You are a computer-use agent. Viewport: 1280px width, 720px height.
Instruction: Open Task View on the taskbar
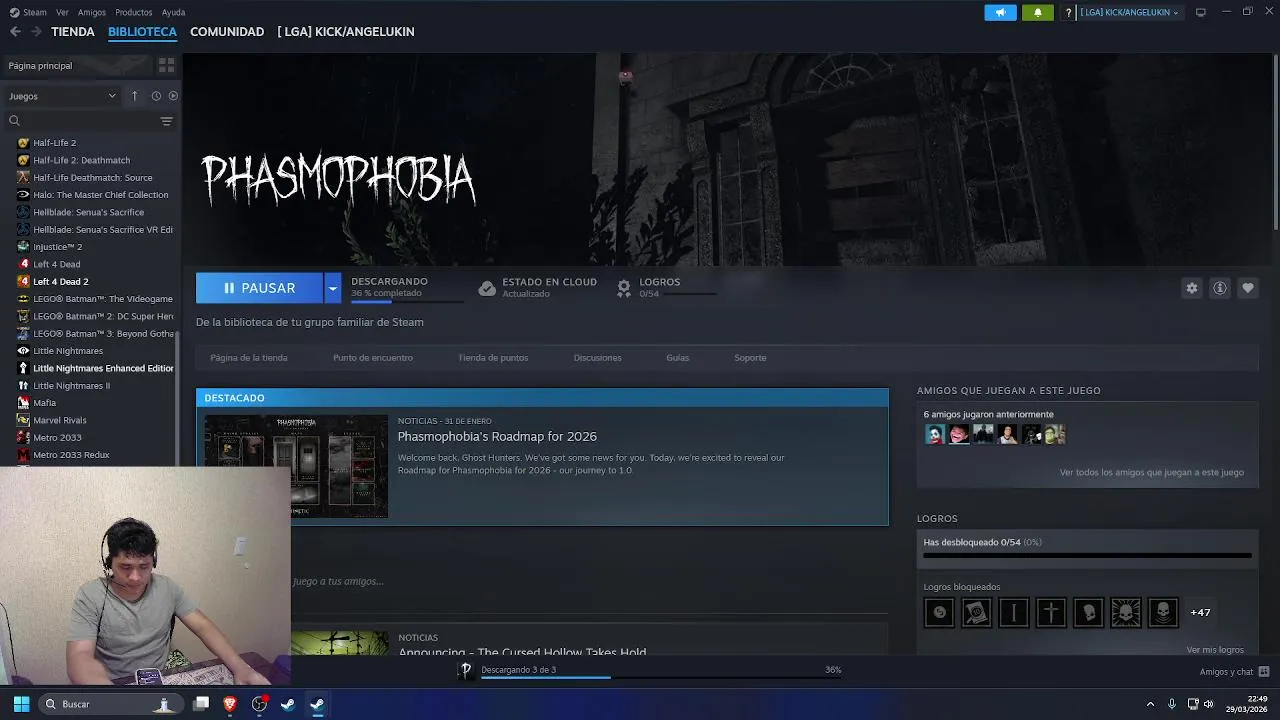201,704
